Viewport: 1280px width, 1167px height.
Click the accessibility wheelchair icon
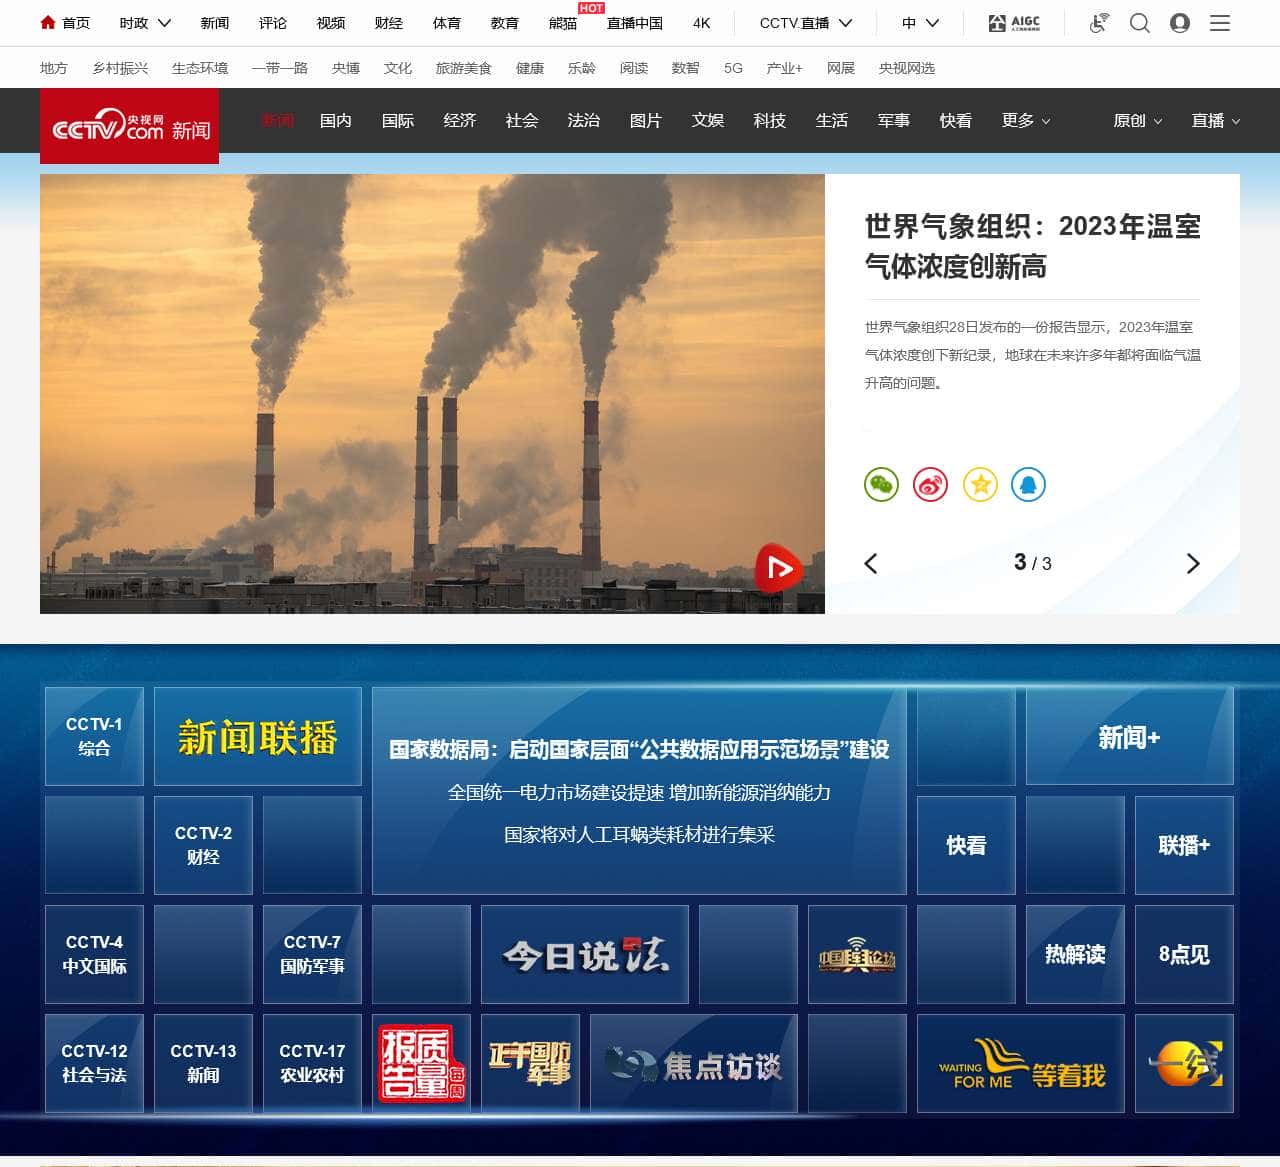[1098, 23]
